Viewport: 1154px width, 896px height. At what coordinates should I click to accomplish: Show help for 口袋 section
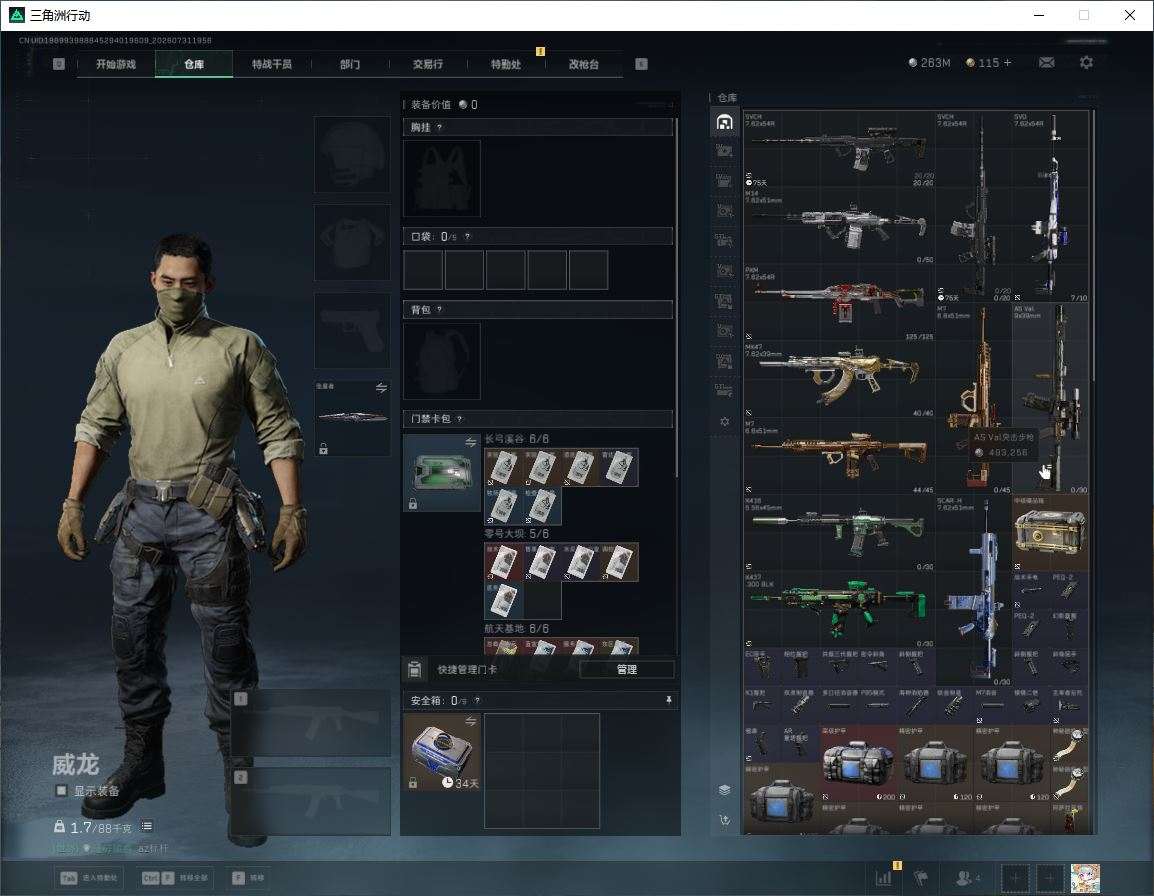tap(467, 236)
